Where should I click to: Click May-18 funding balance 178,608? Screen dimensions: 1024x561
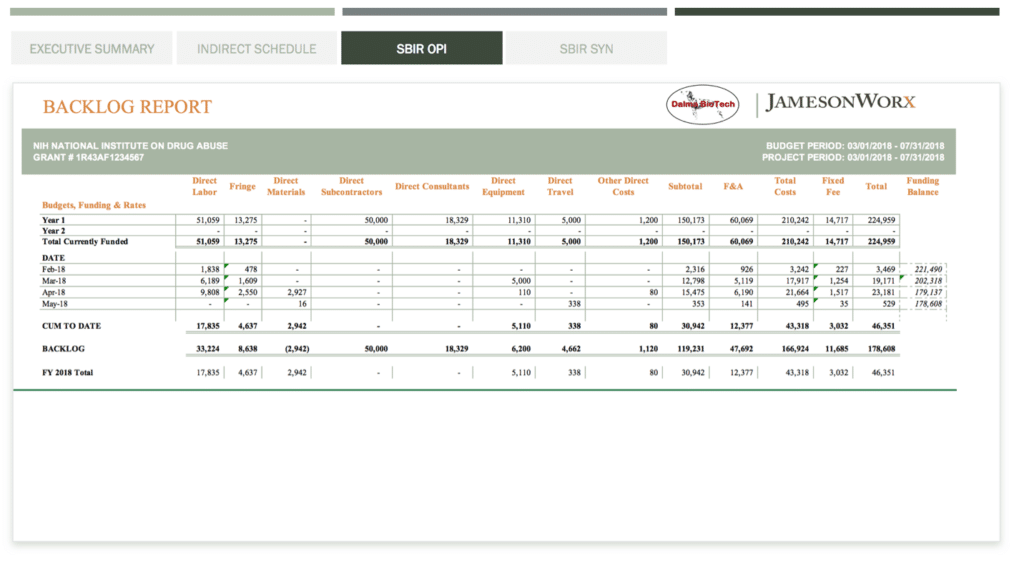[928, 304]
